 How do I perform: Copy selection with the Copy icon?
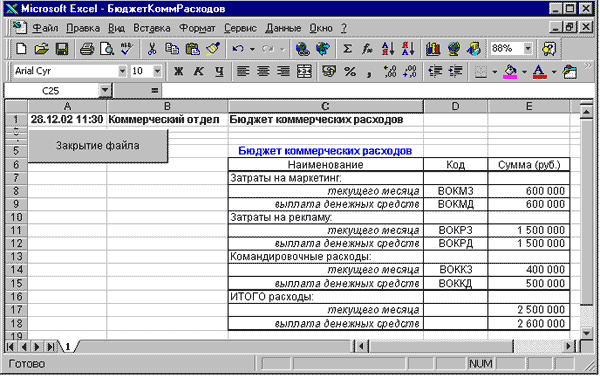tap(172, 49)
